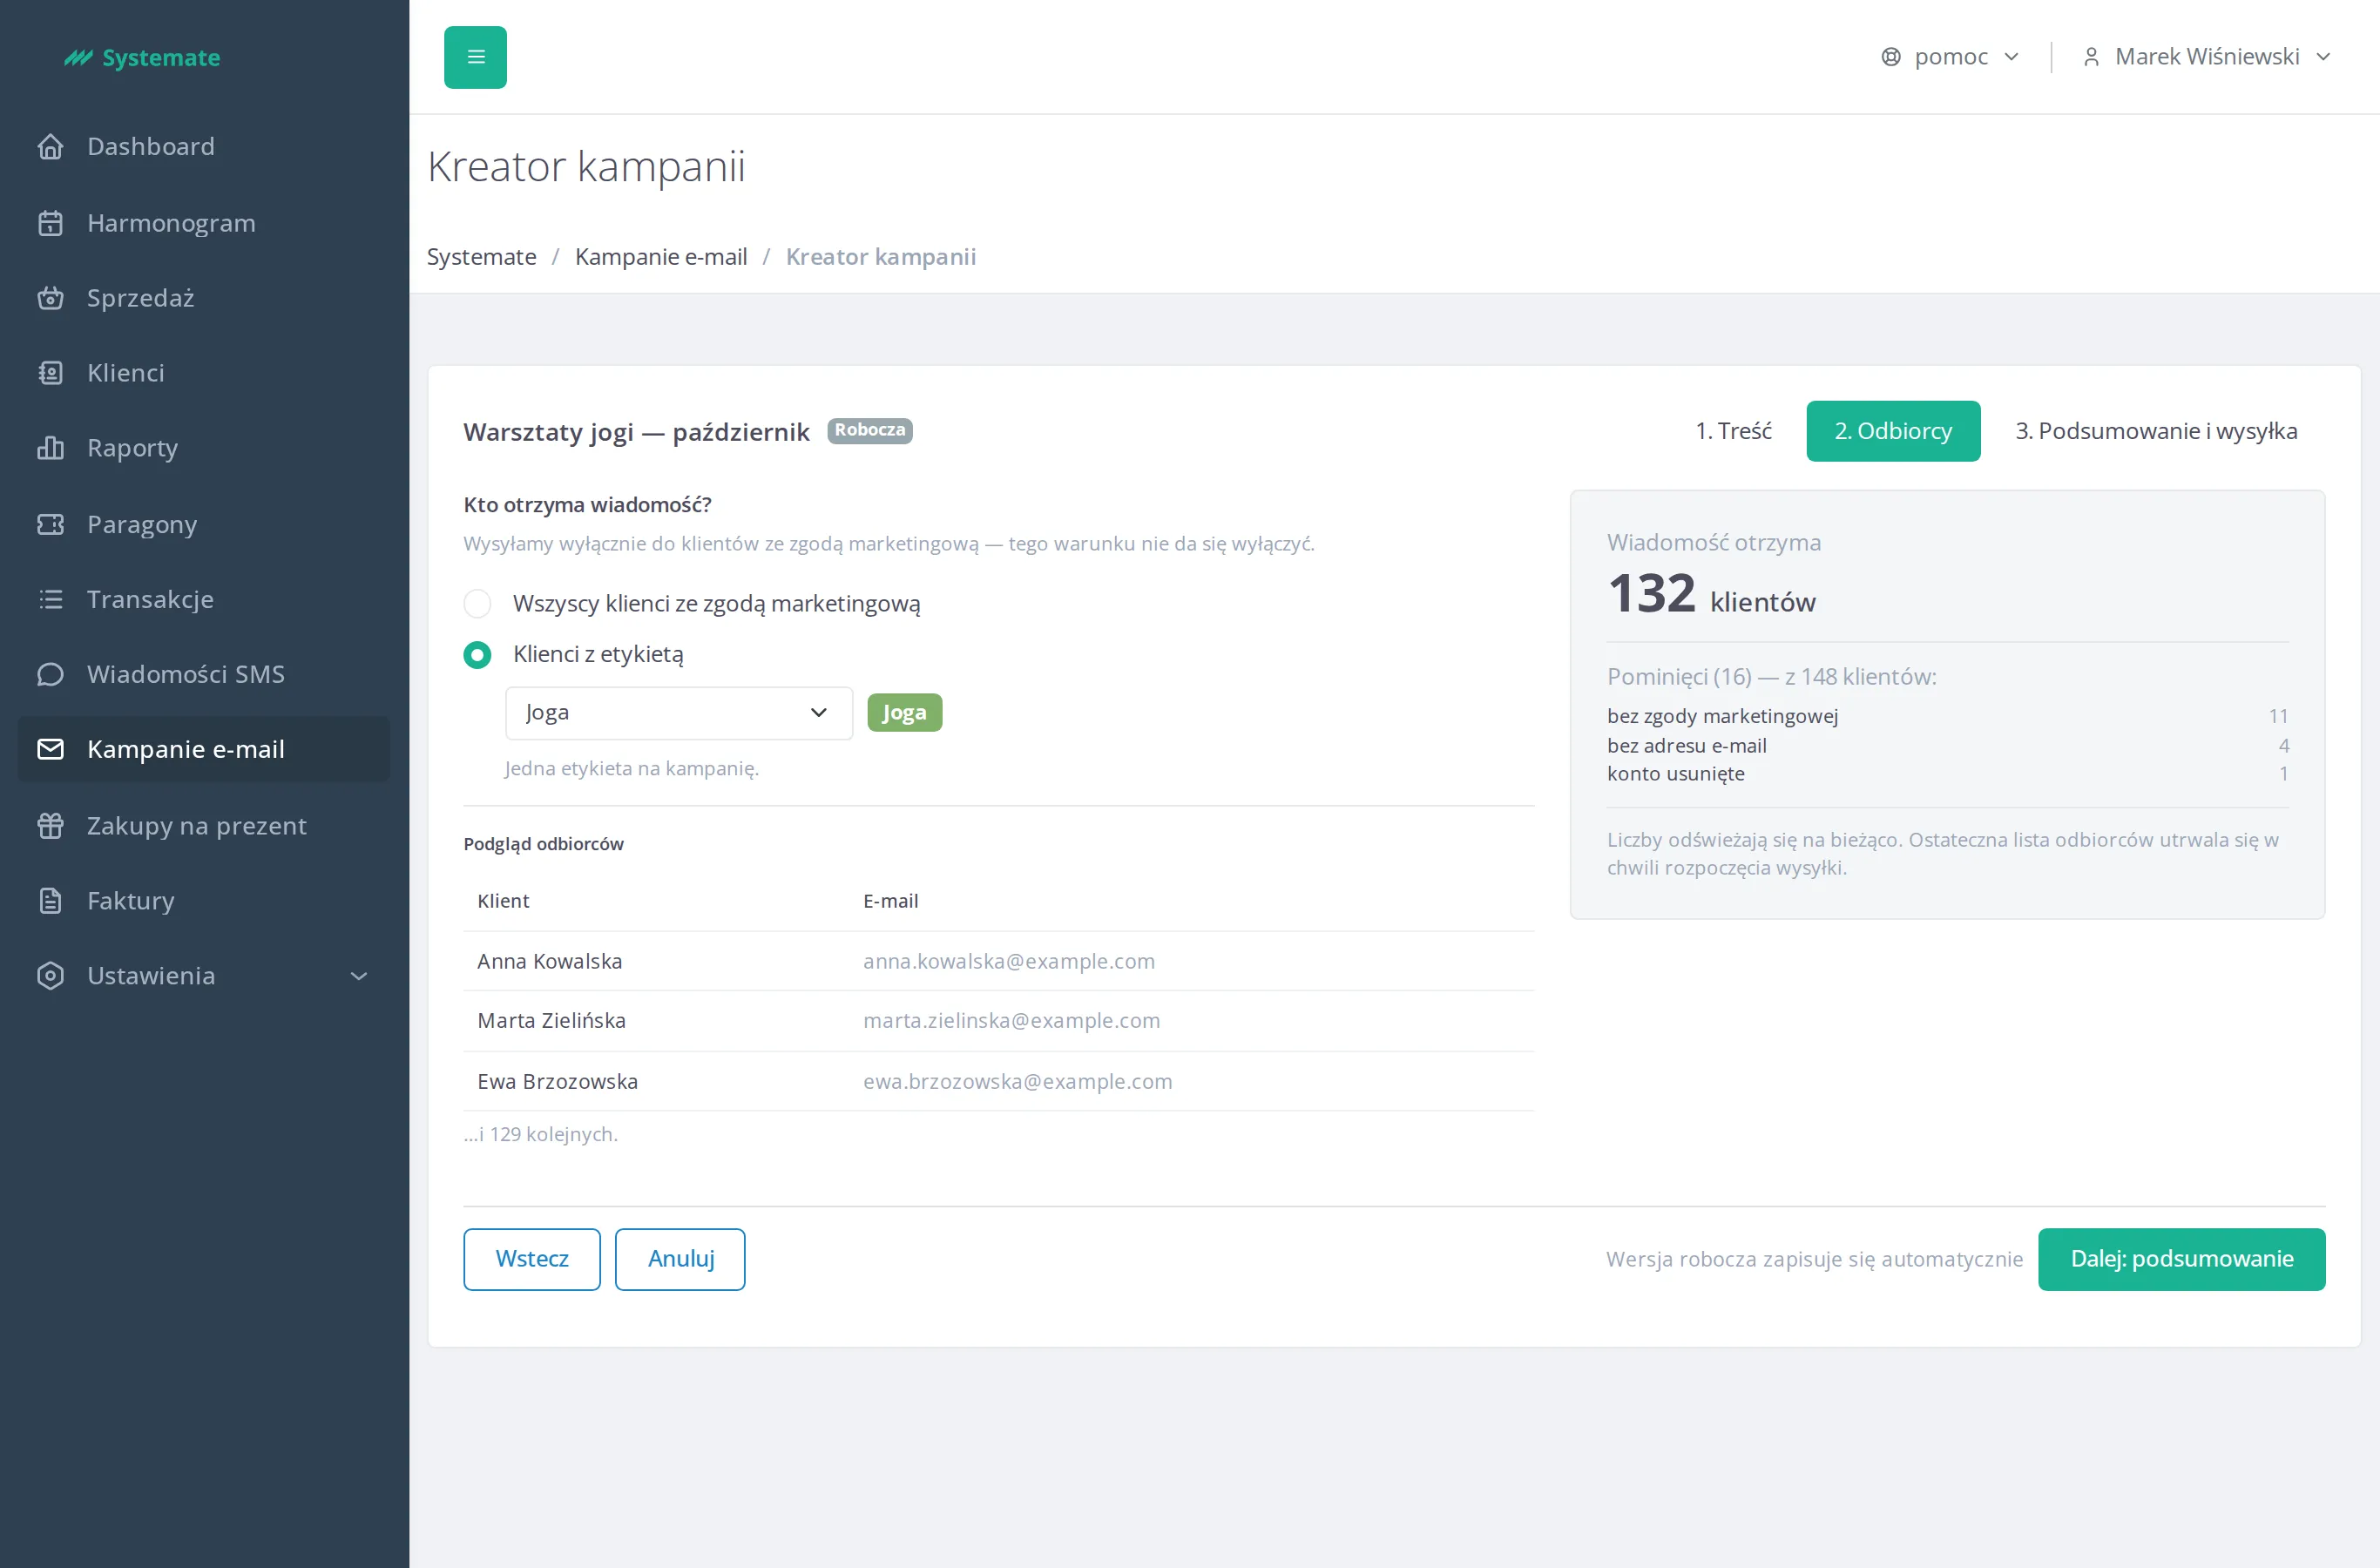Expand the Ustawienia submenu chevron
The image size is (2380, 1568).
[359, 976]
